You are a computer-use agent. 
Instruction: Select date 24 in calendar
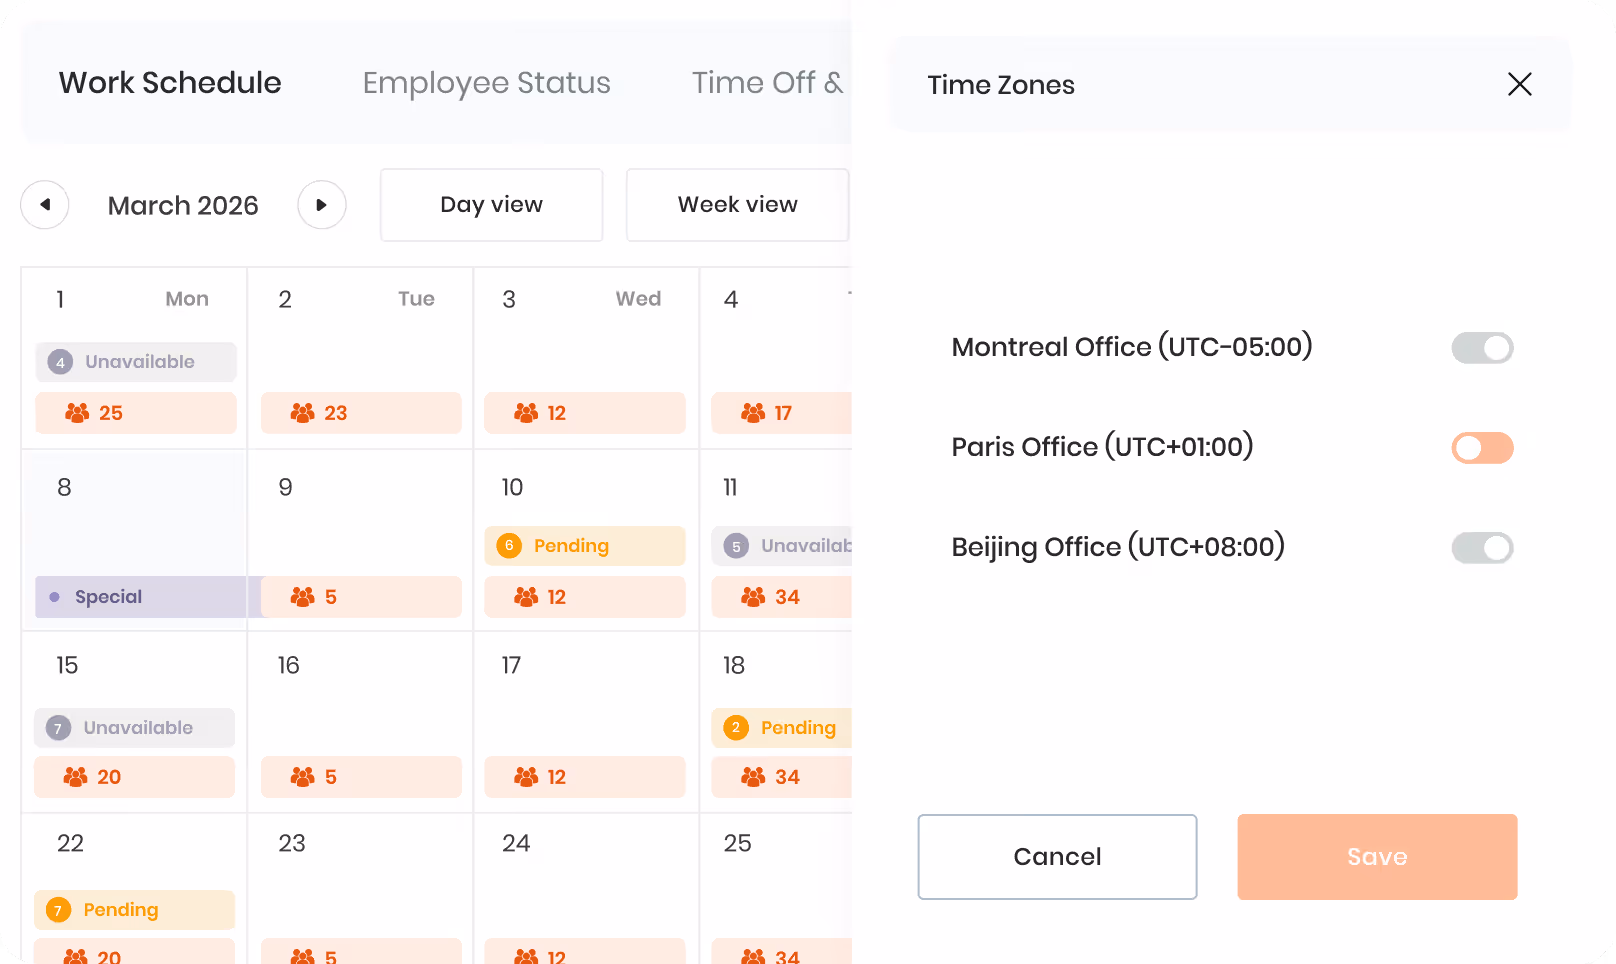point(516,843)
